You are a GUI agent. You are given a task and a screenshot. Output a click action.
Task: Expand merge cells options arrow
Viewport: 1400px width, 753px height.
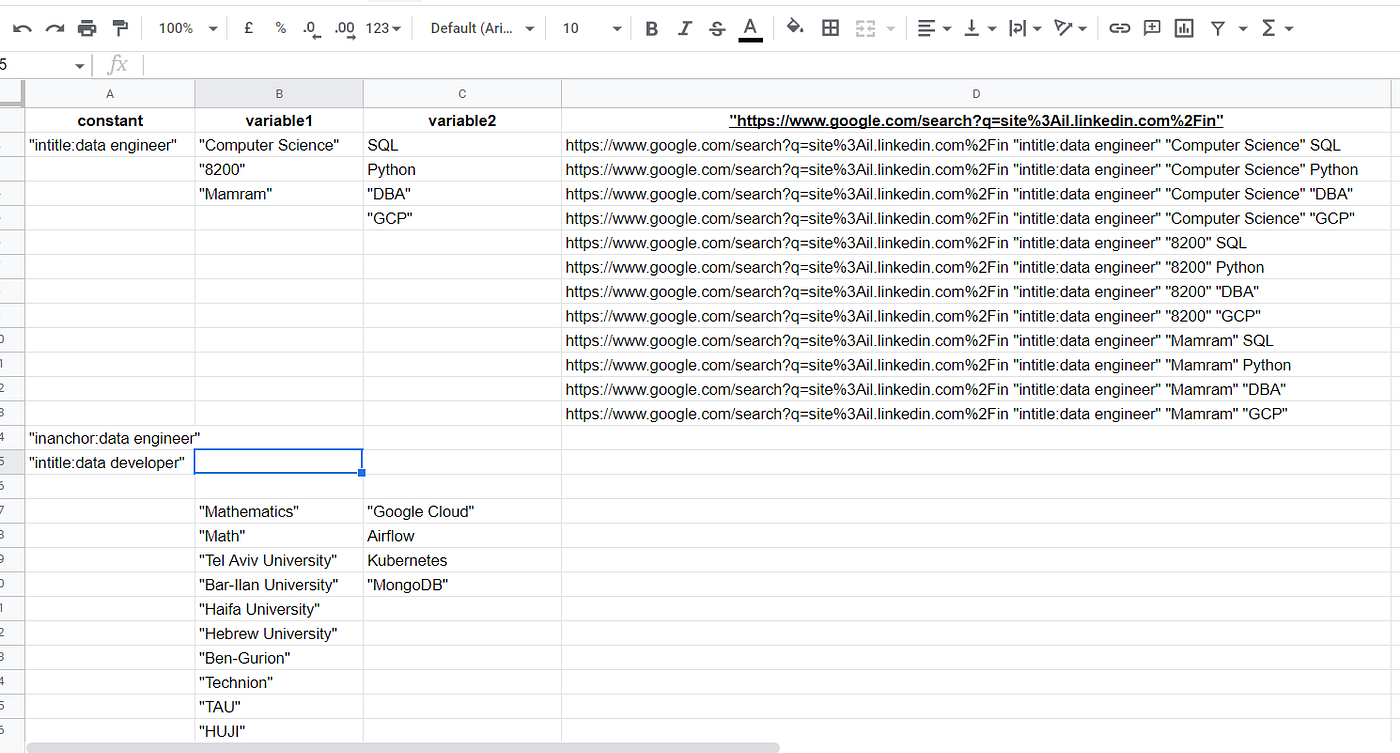(891, 28)
